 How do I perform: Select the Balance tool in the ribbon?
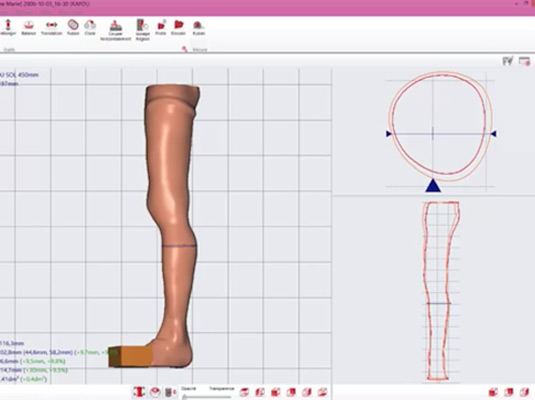(x=28, y=28)
